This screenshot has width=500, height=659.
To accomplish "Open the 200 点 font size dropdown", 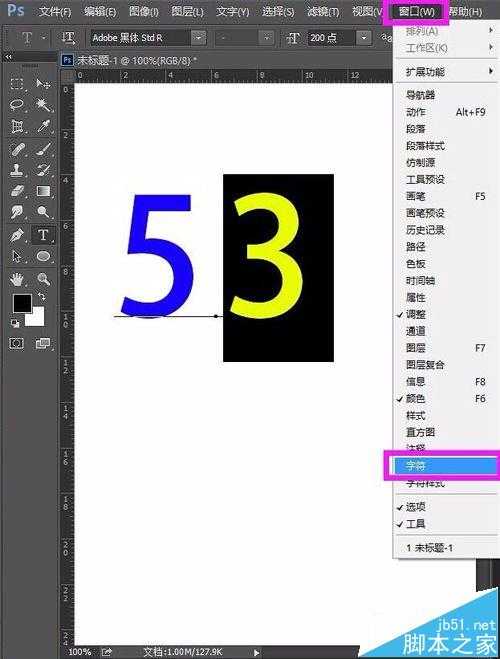I will pos(364,38).
